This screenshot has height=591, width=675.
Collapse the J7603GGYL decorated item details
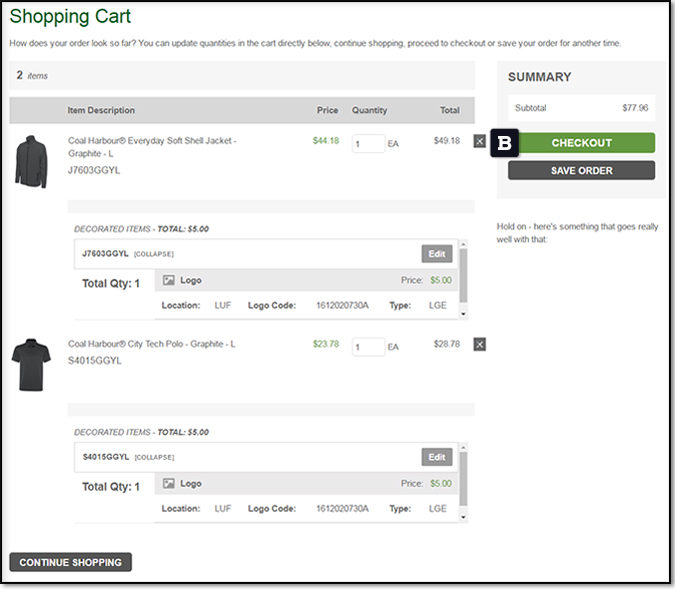(x=154, y=254)
